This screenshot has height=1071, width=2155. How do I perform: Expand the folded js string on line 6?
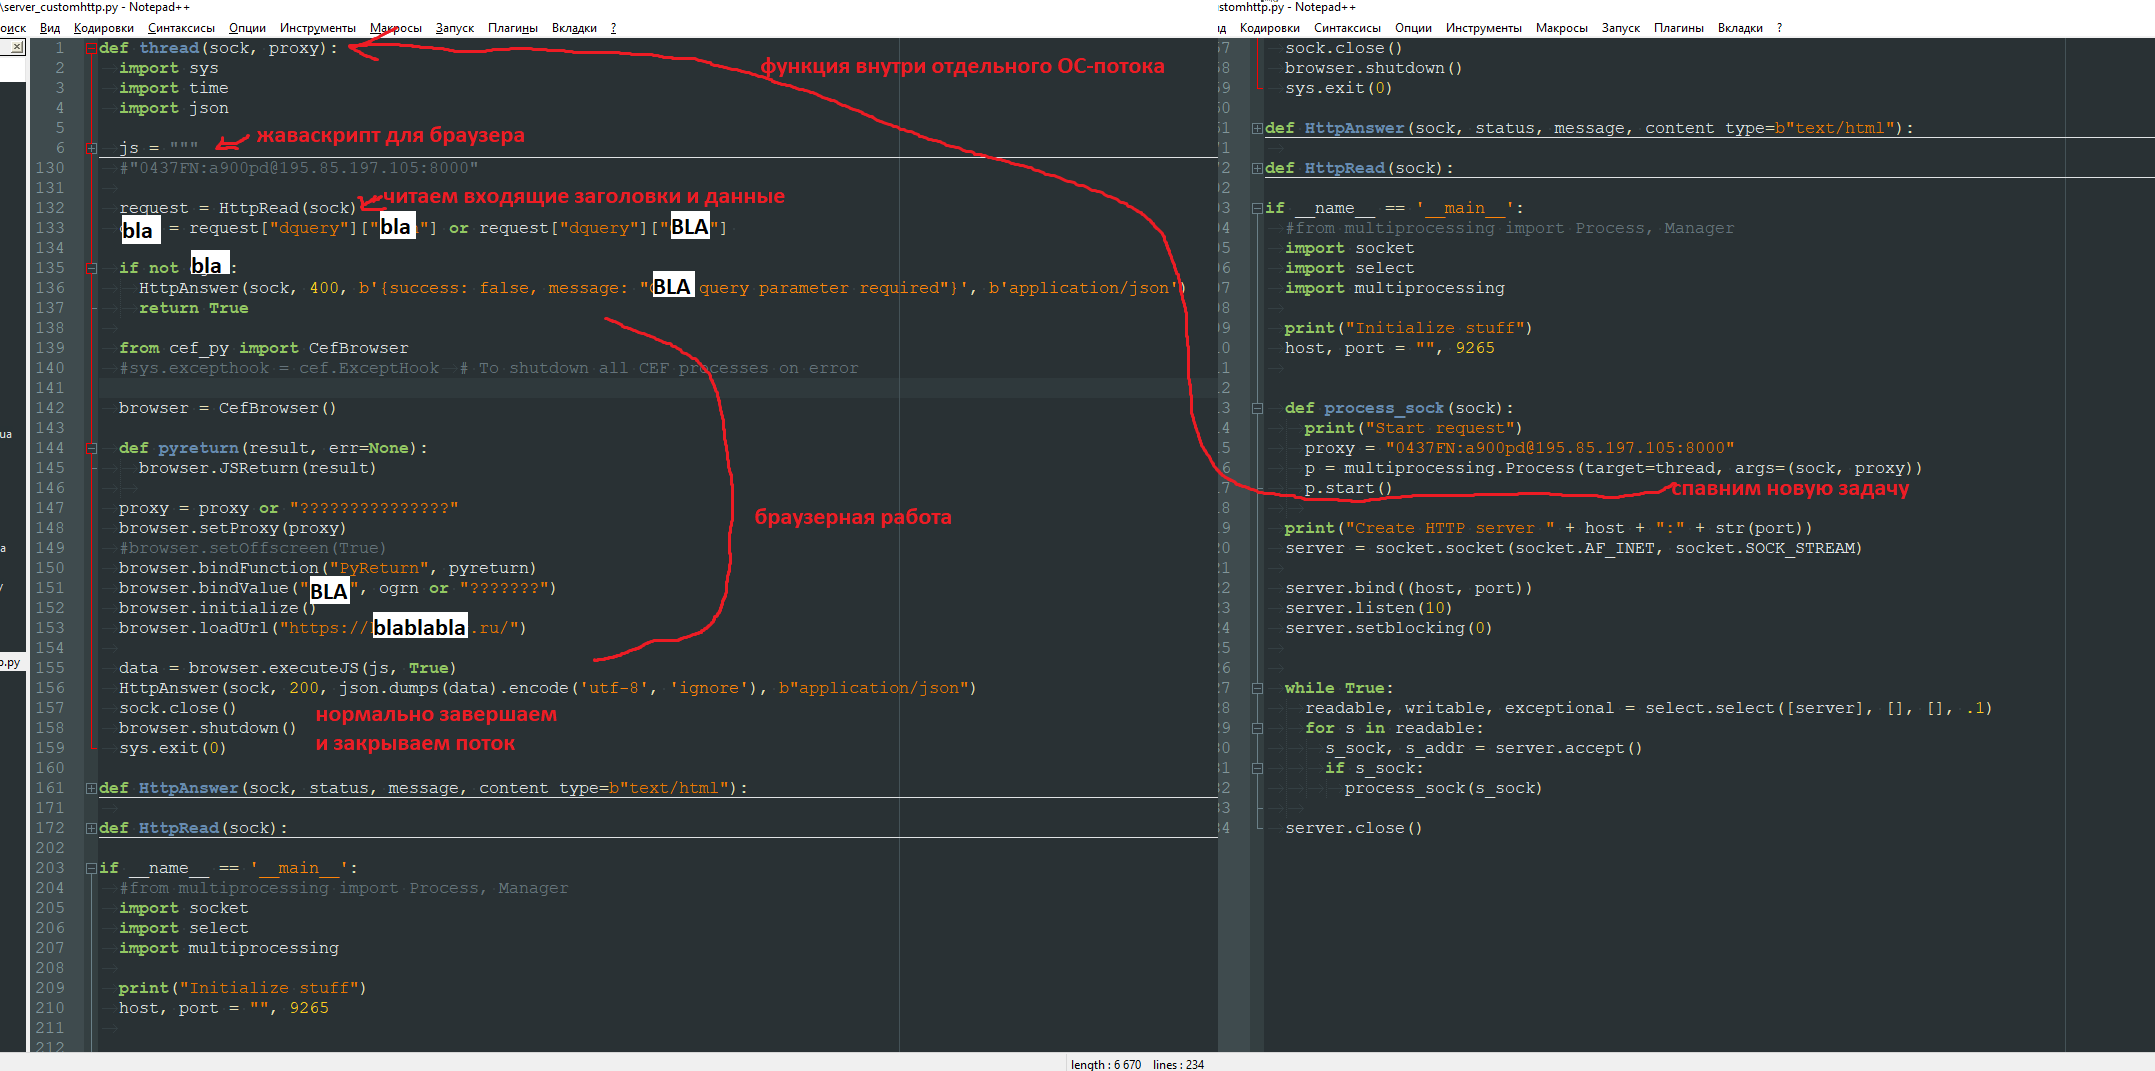91,148
